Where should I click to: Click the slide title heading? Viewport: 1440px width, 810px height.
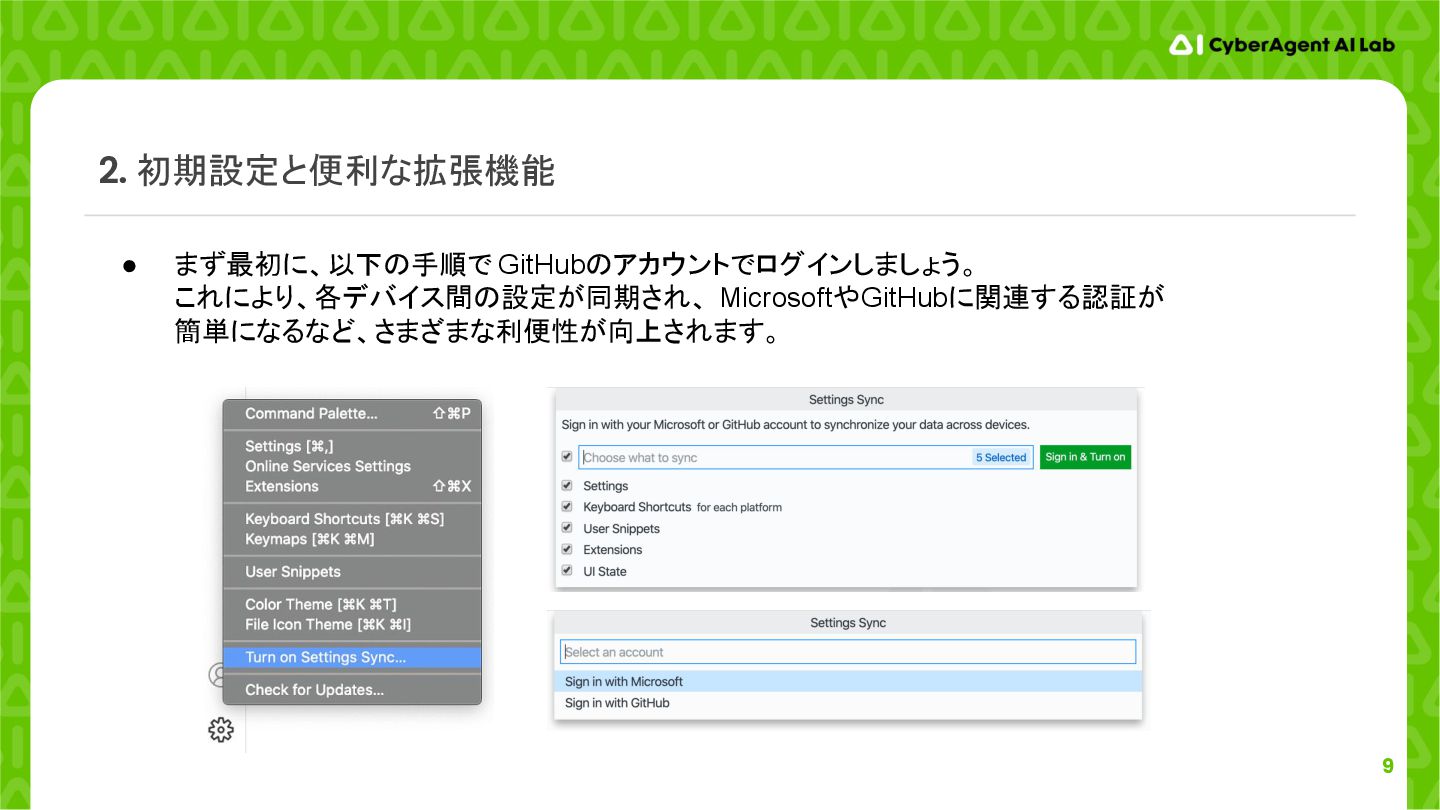click(x=326, y=171)
